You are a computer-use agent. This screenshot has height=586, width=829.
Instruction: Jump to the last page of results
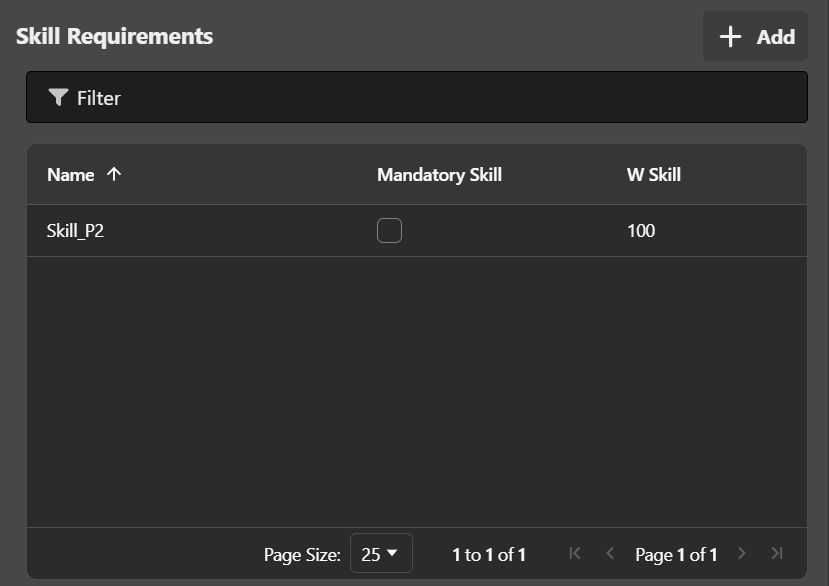(x=777, y=553)
